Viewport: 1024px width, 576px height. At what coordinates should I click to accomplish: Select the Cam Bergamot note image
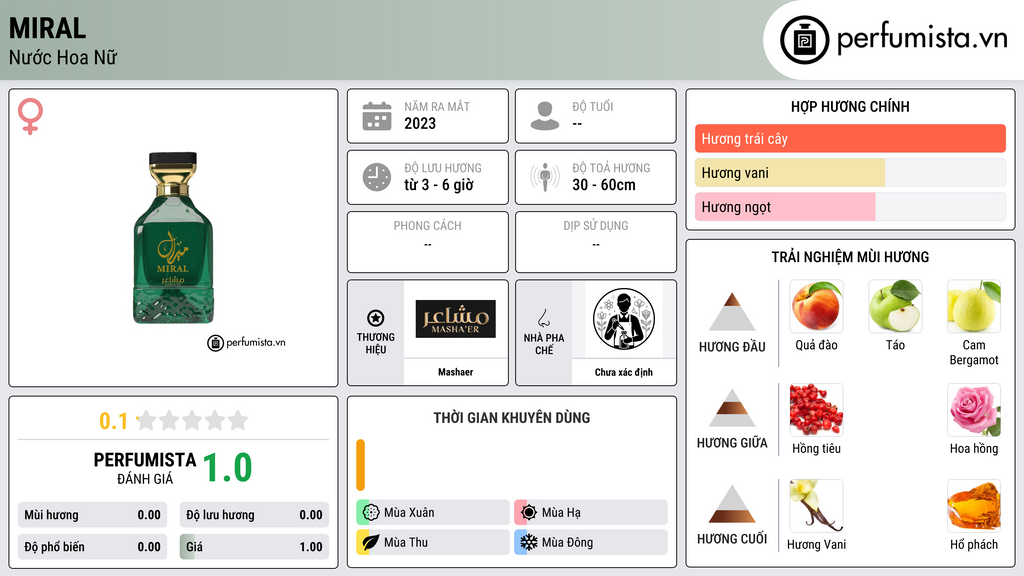point(974,306)
